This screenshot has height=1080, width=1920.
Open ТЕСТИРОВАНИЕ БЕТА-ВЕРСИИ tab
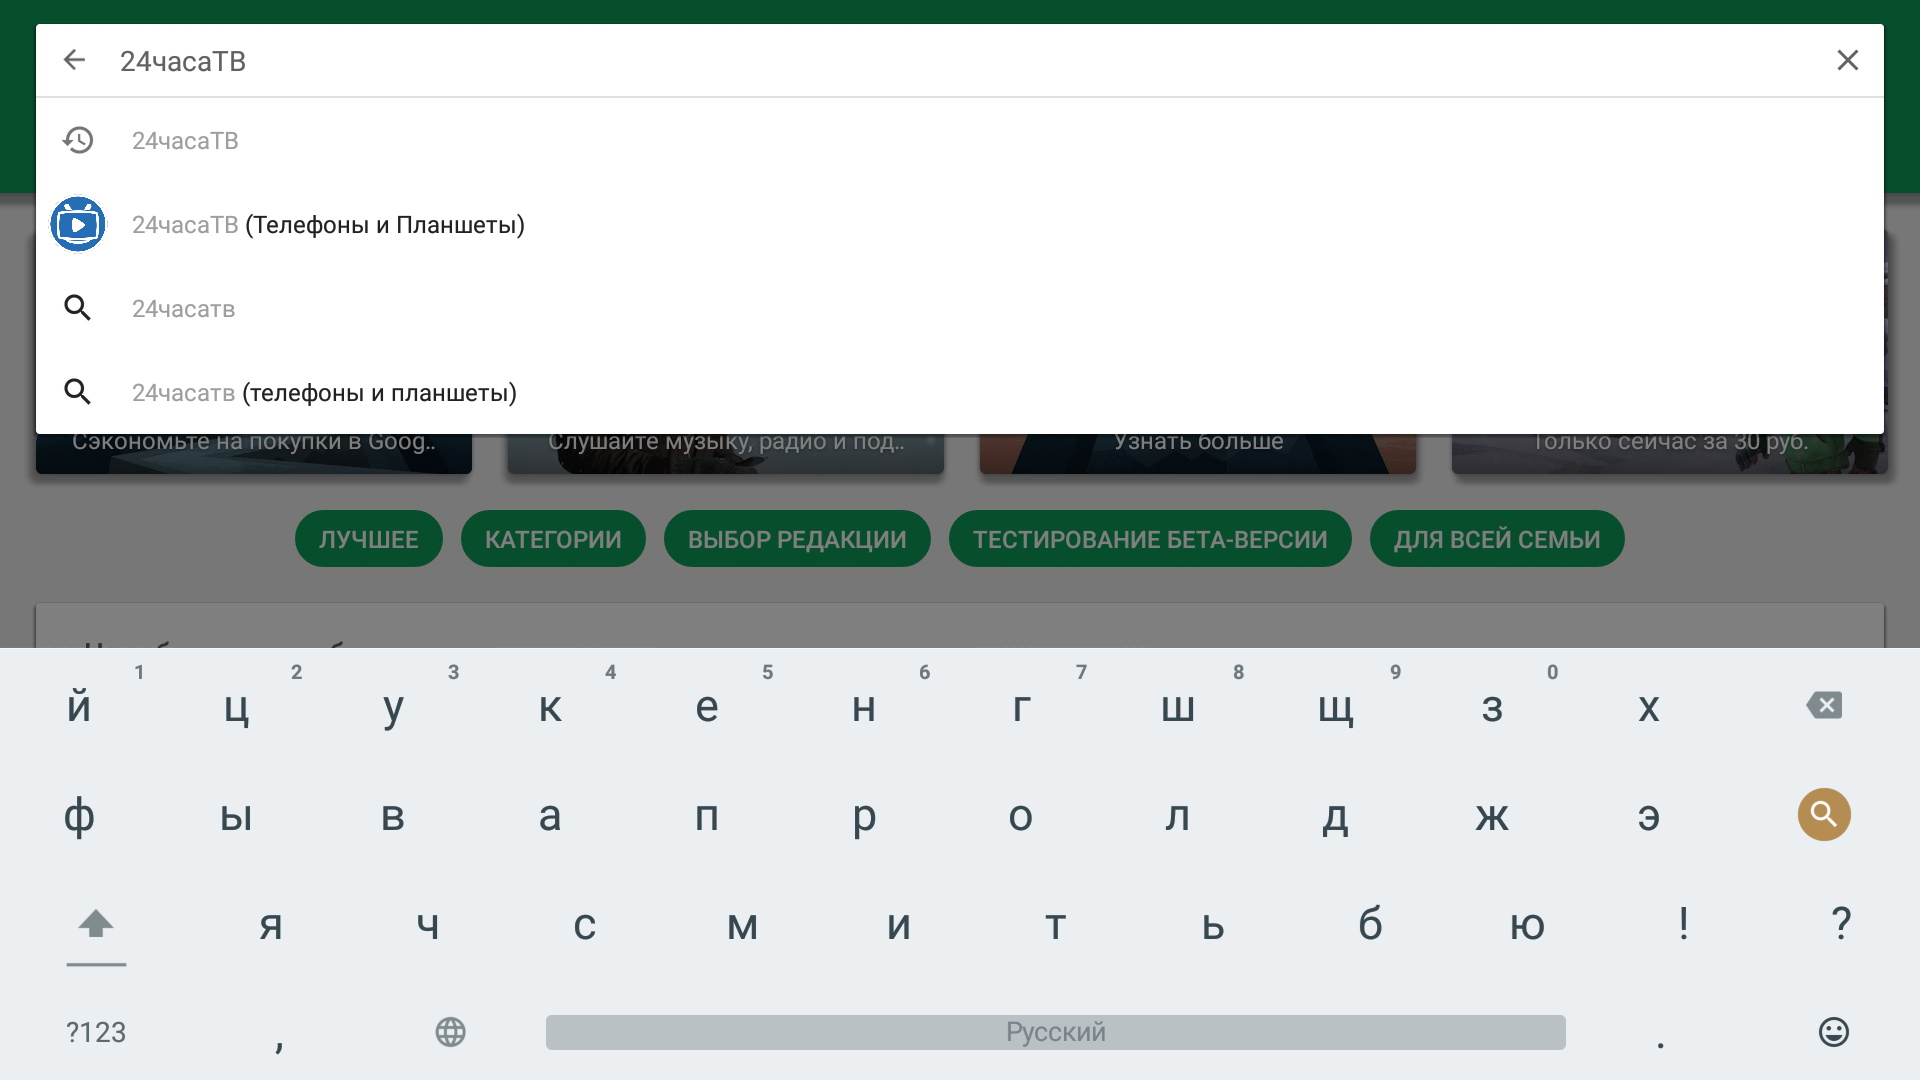1150,539
